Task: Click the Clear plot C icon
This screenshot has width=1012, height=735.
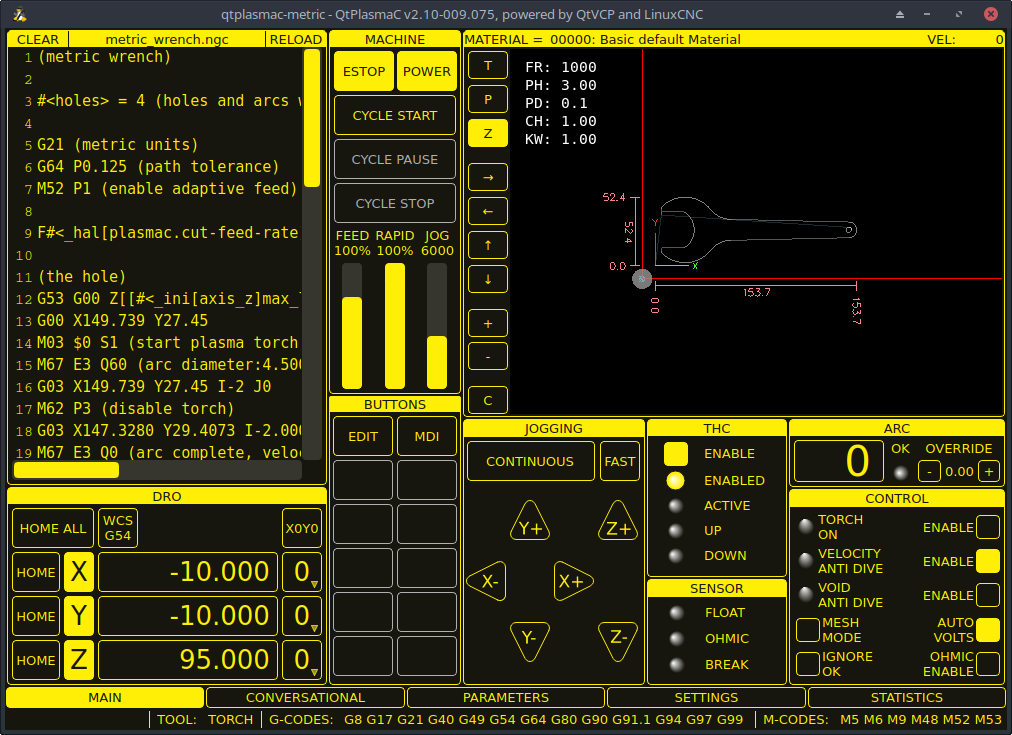Action: 487,399
